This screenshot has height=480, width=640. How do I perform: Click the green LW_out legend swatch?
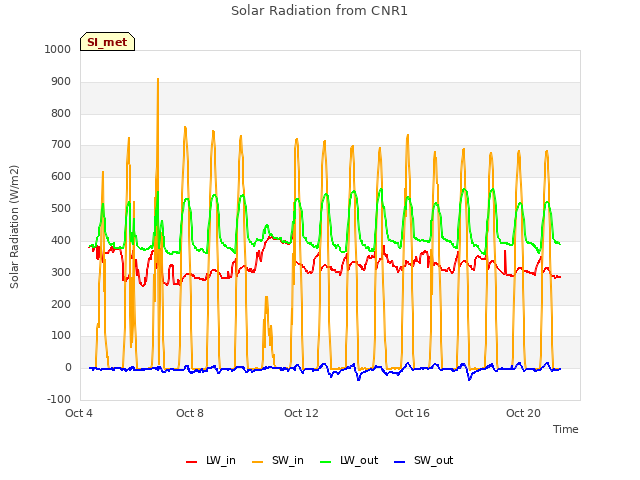click(x=326, y=462)
